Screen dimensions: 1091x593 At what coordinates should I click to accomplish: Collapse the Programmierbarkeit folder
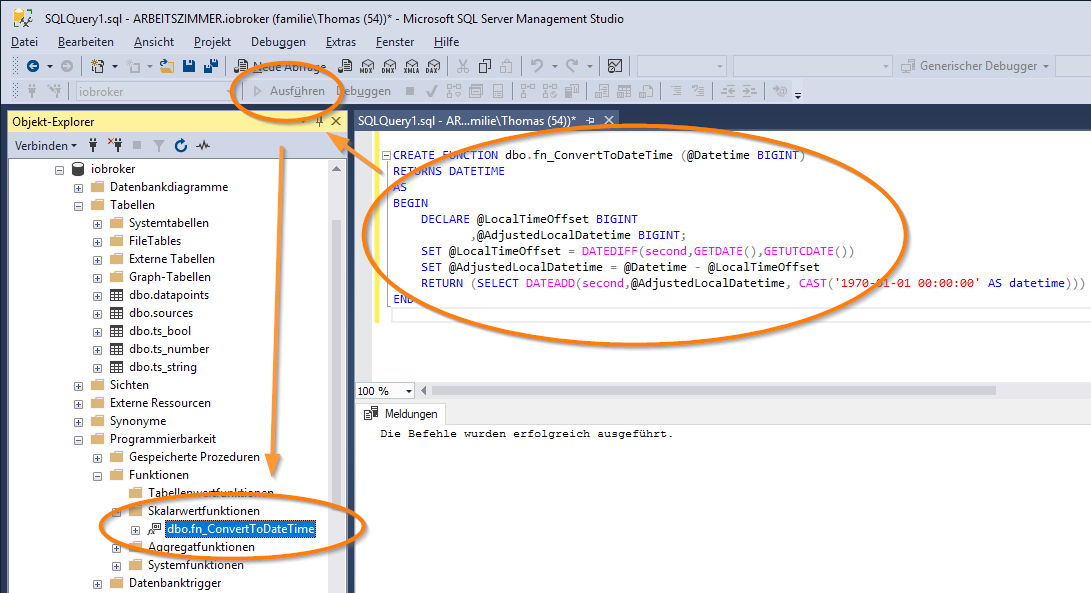tap(79, 440)
